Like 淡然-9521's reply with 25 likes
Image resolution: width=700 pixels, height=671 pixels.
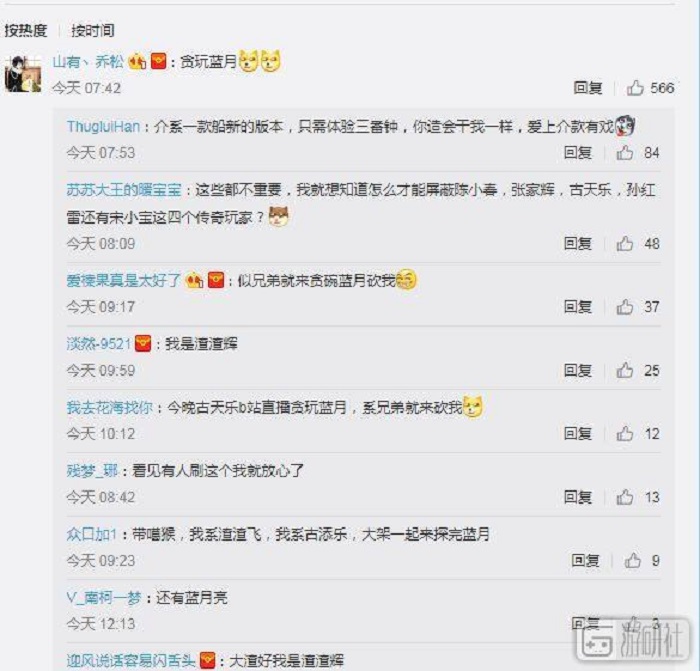[x=625, y=370]
